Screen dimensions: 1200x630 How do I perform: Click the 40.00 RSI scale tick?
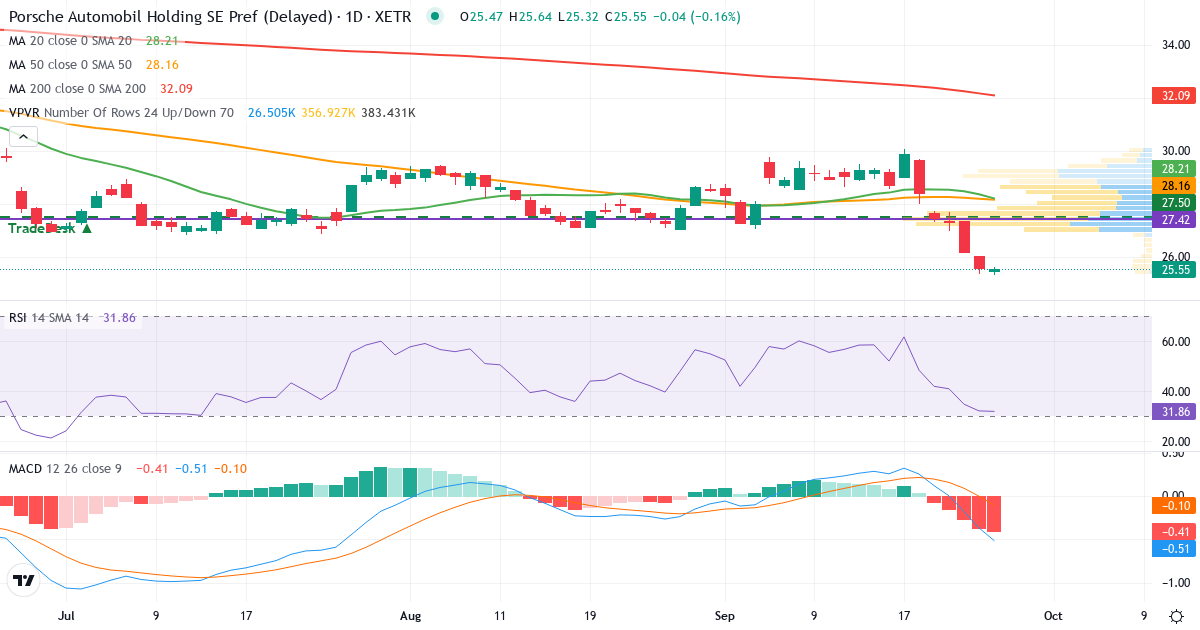(x=1176, y=391)
